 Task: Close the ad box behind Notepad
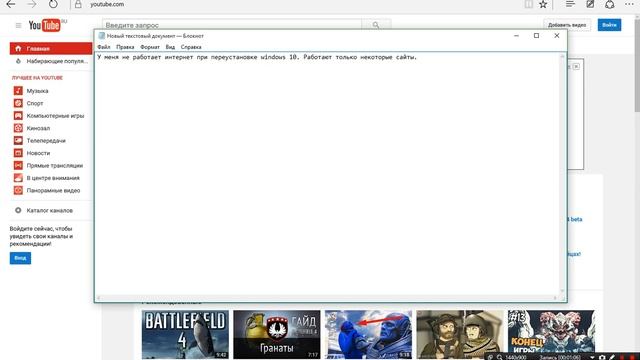pos(576,67)
